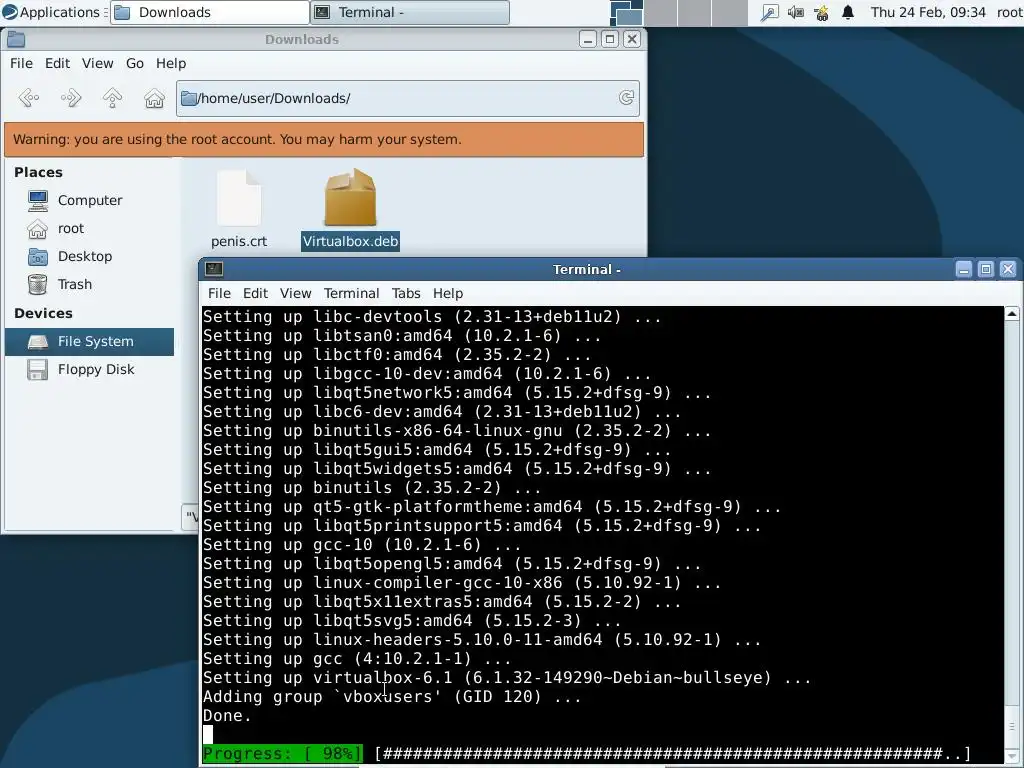1024x768 pixels.
Task: Click the Terminal window title icon
Action: pos(214,269)
